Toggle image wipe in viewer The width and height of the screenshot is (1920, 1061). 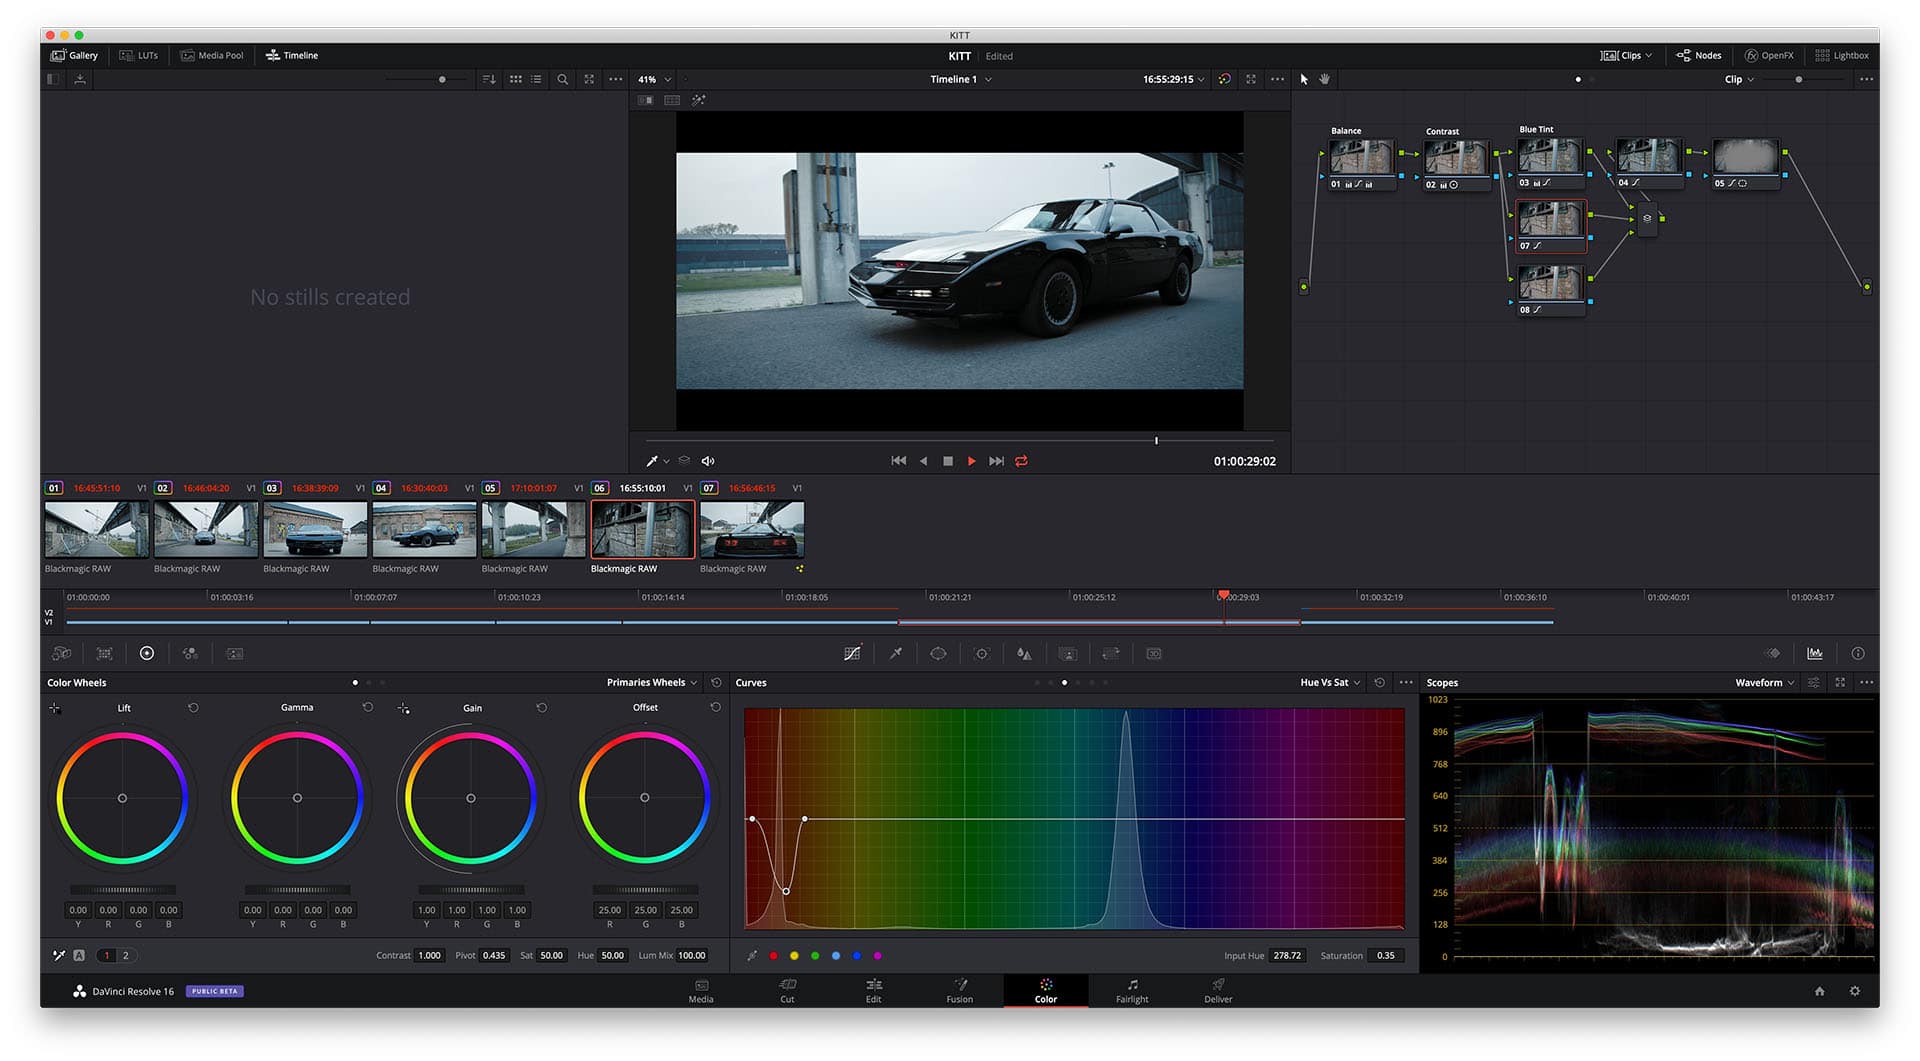click(x=646, y=100)
